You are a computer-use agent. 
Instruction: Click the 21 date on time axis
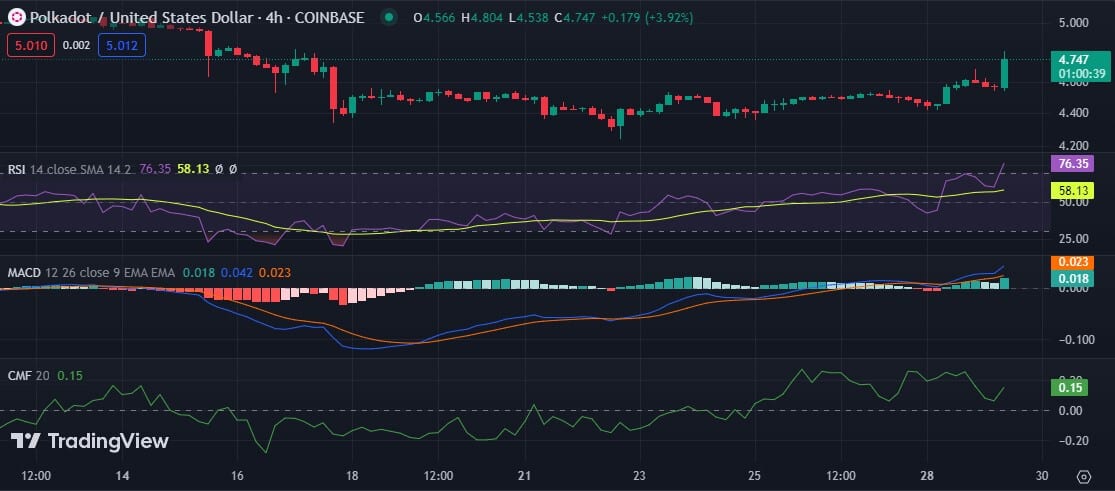click(x=524, y=475)
